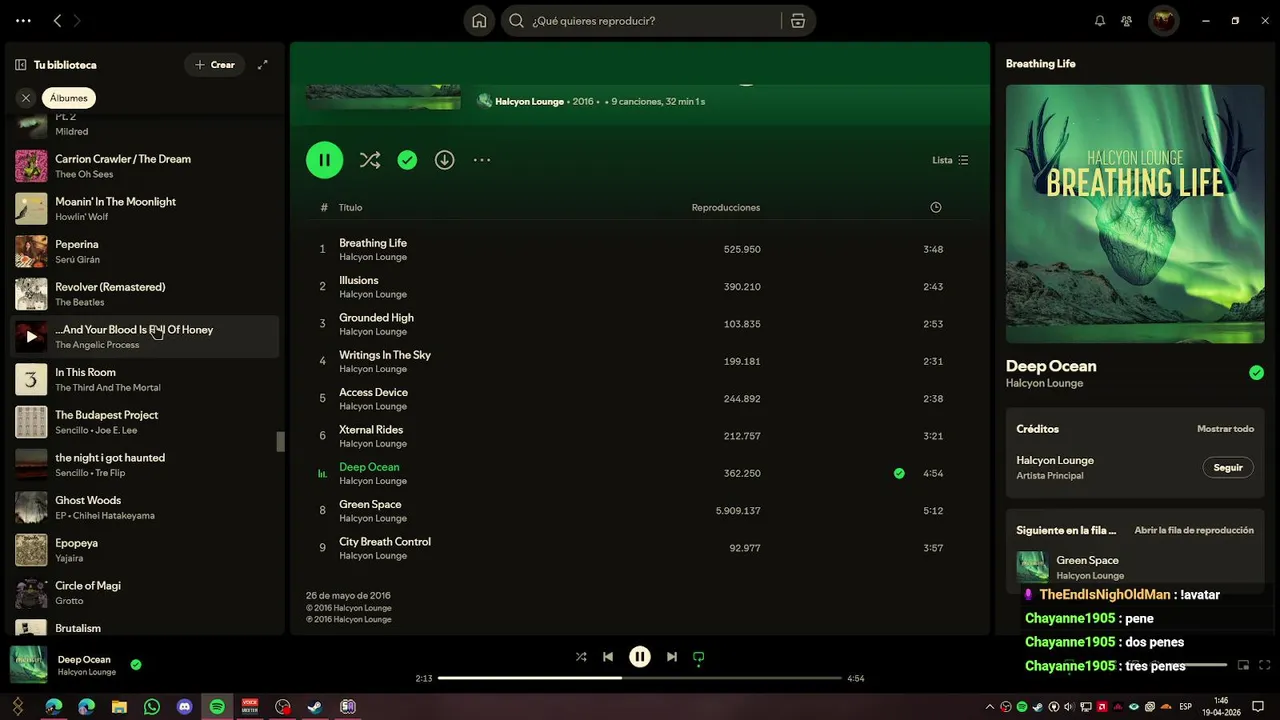
Task: Open the Browse icon in search bar
Action: 797,20
